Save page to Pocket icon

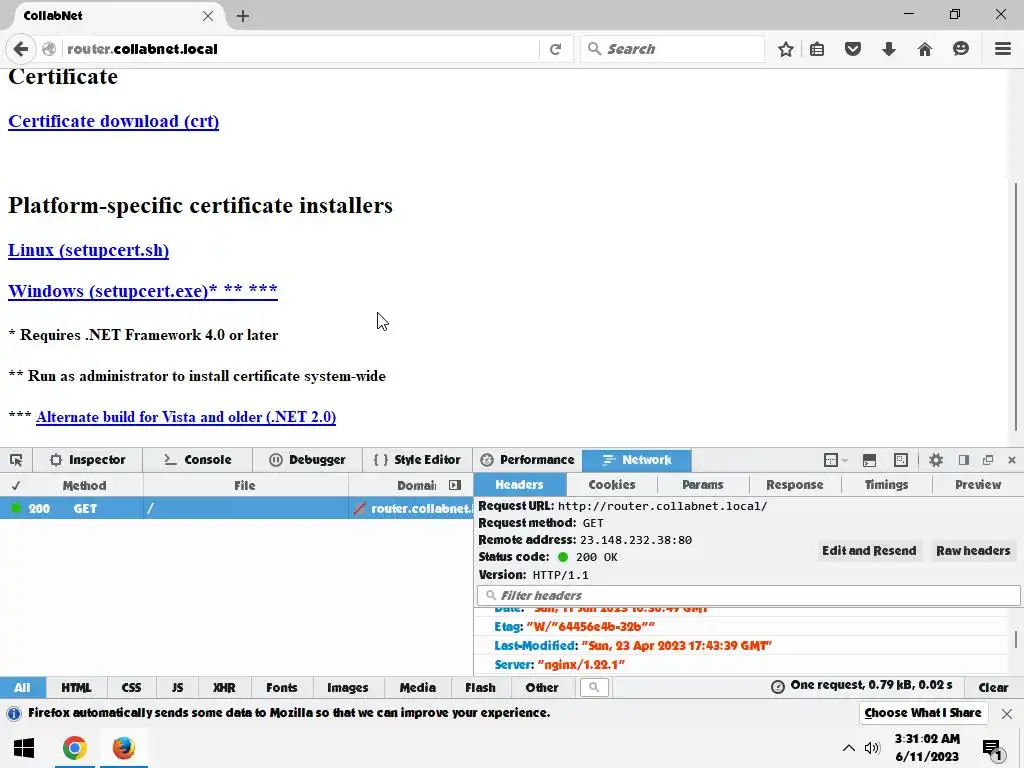click(x=853, y=49)
